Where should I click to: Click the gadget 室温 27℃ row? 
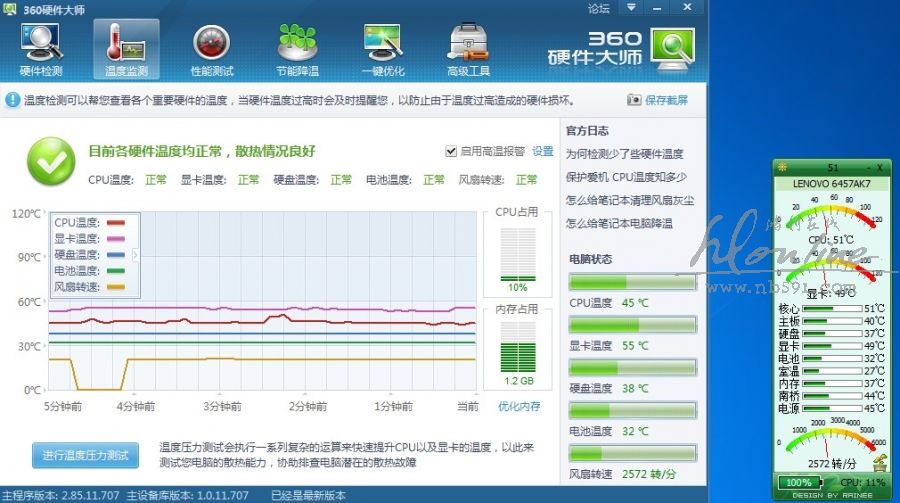point(831,371)
